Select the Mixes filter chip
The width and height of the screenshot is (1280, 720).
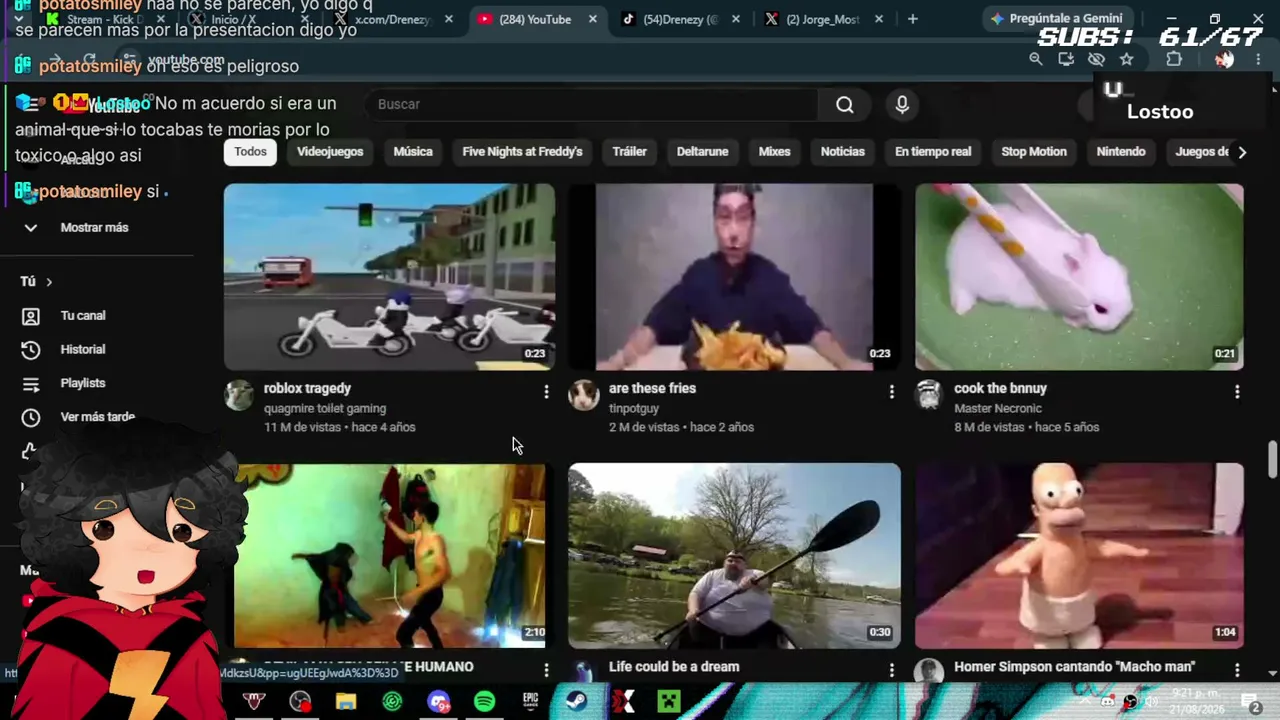pyautogui.click(x=774, y=152)
